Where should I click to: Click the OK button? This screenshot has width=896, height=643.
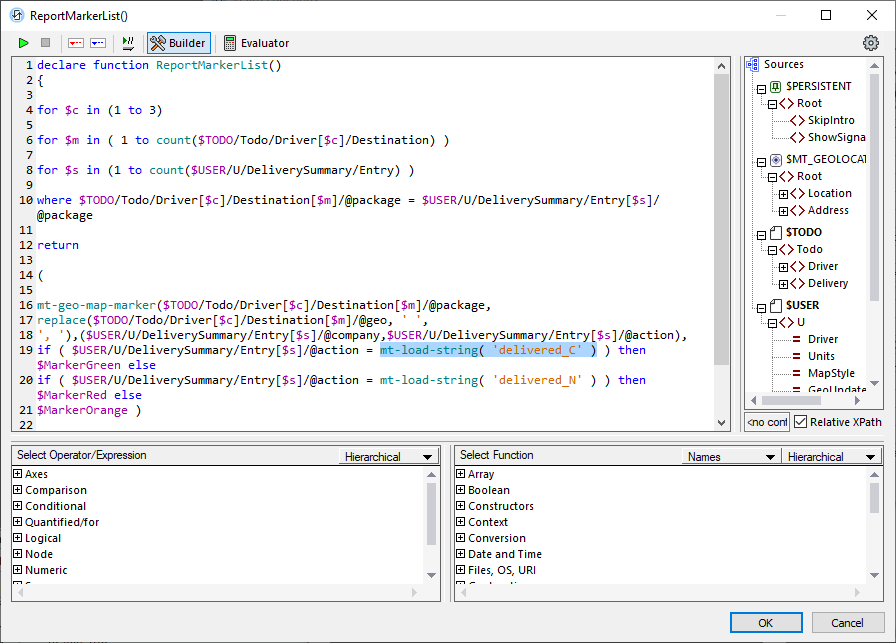click(766, 622)
